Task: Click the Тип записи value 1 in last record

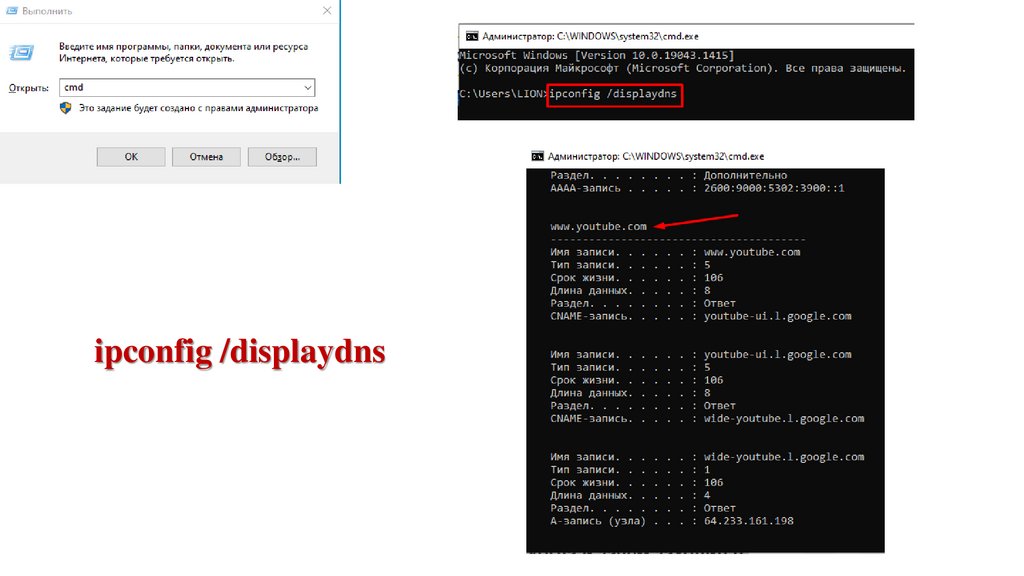Action: click(x=707, y=470)
